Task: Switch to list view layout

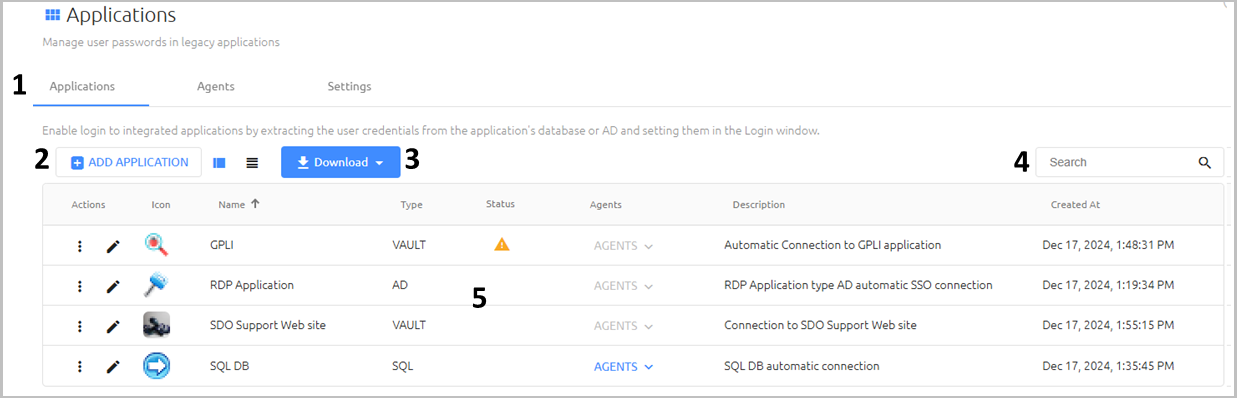Action: tap(252, 162)
